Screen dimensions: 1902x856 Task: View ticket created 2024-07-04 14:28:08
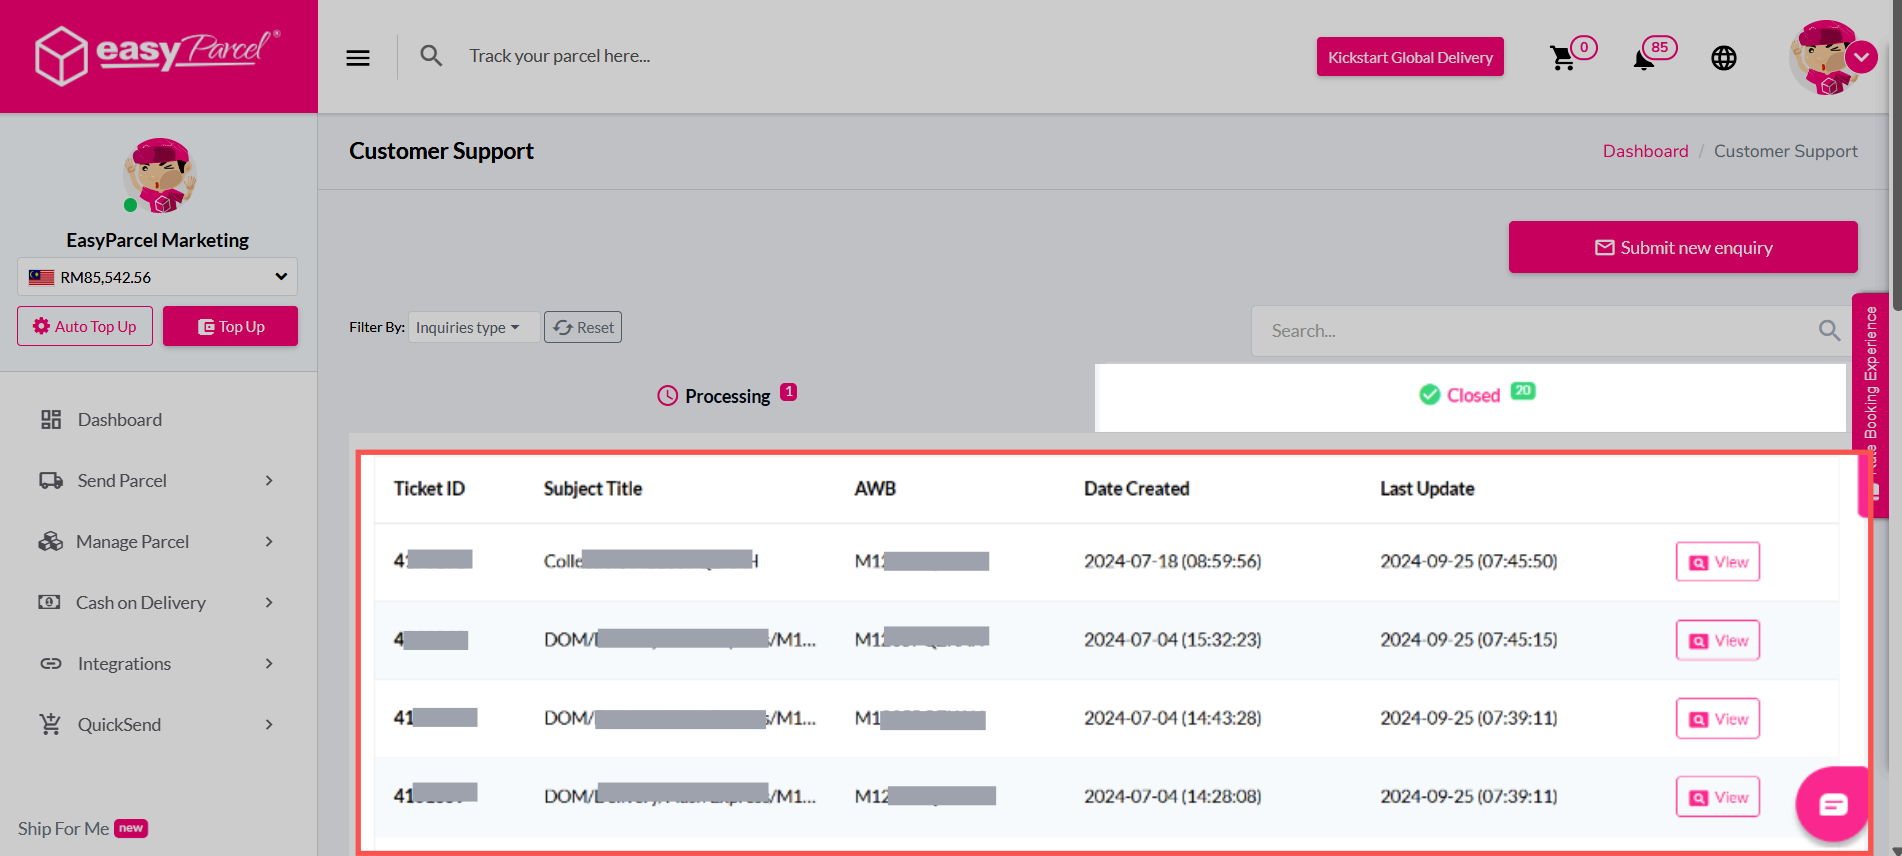[1717, 797]
